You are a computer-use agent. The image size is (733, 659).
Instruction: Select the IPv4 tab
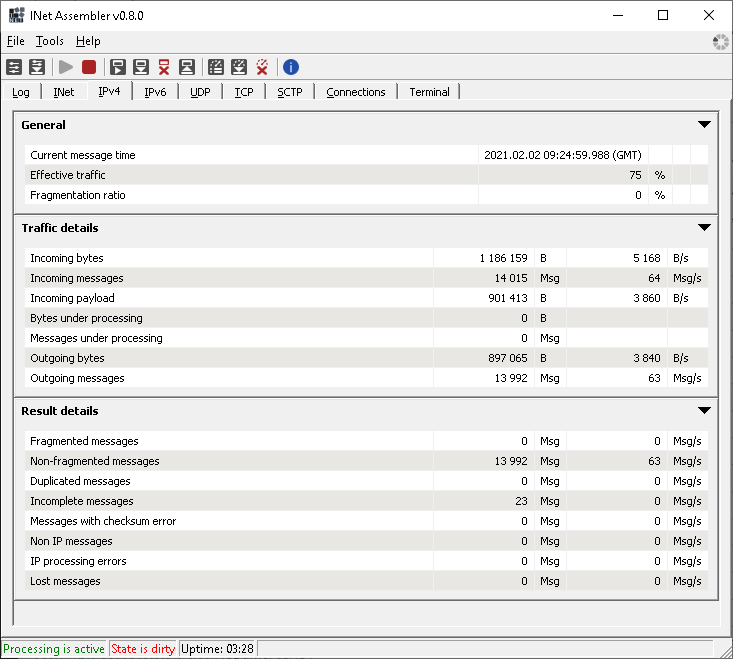coord(109,91)
